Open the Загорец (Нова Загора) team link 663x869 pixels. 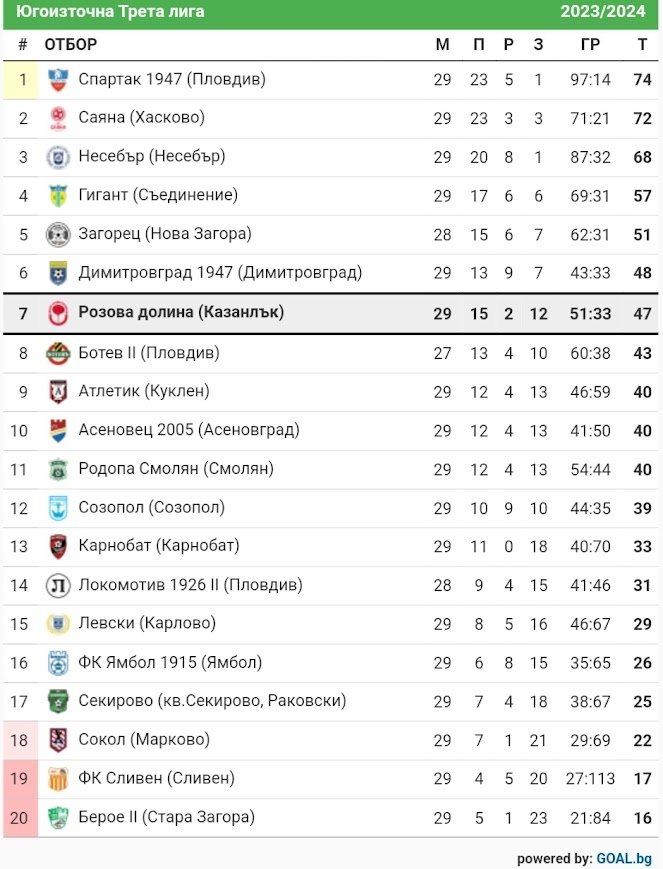[x=165, y=234]
